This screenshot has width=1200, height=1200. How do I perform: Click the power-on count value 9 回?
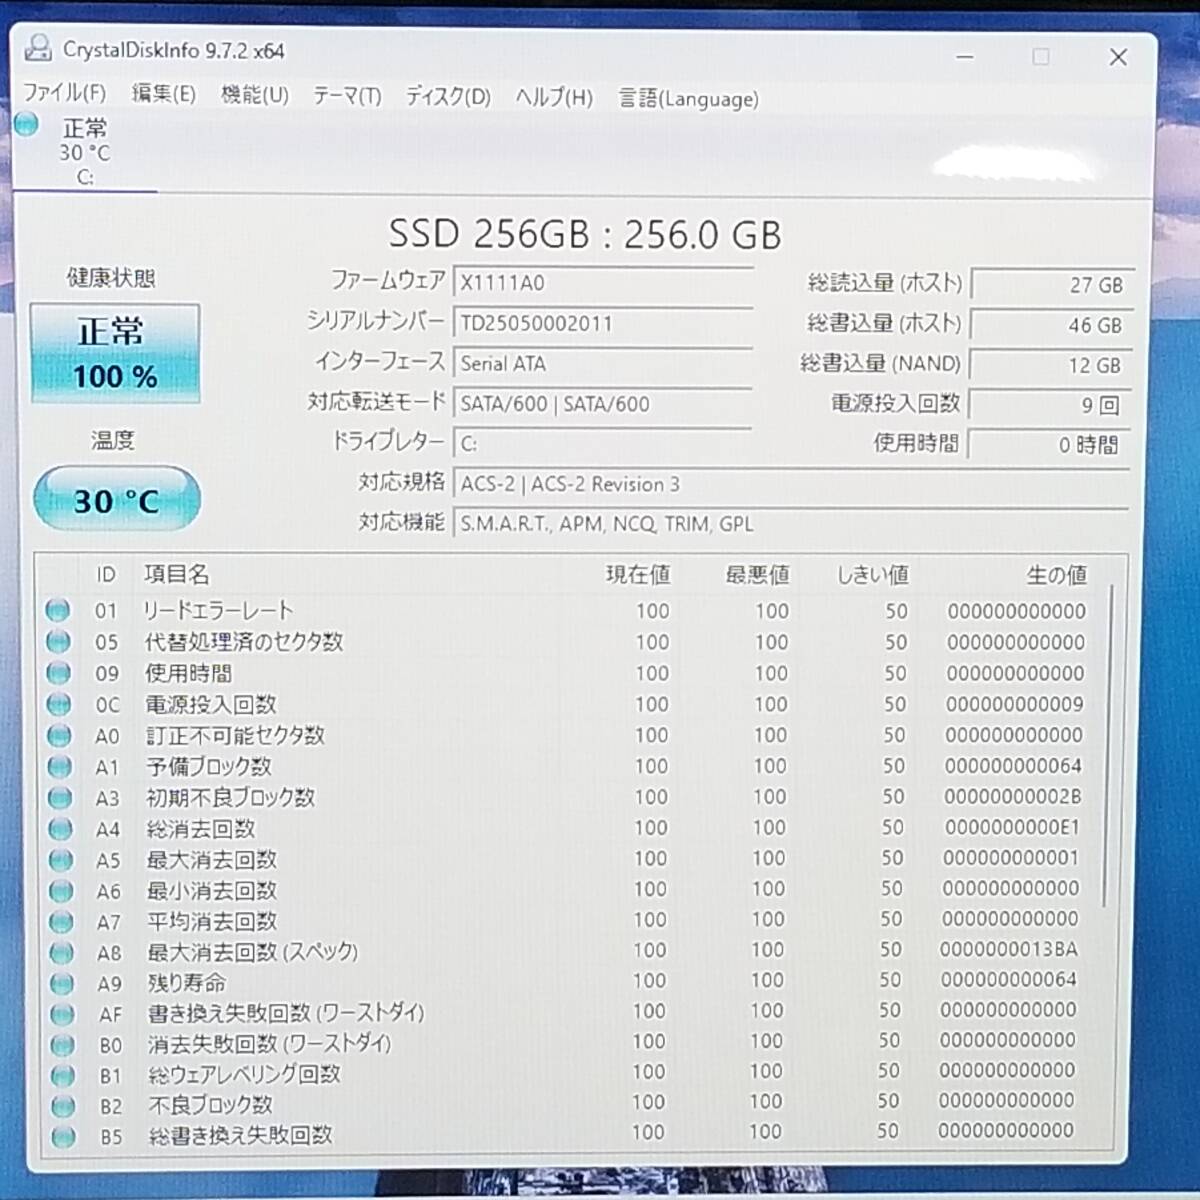click(1050, 405)
